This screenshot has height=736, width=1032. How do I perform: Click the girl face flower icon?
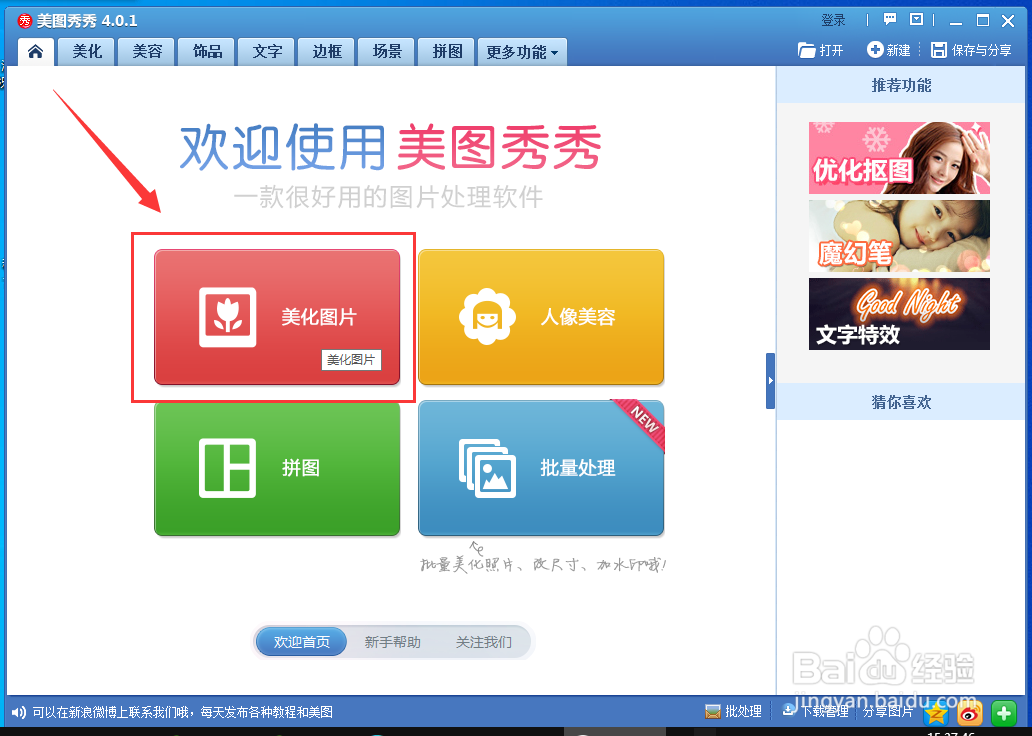487,317
